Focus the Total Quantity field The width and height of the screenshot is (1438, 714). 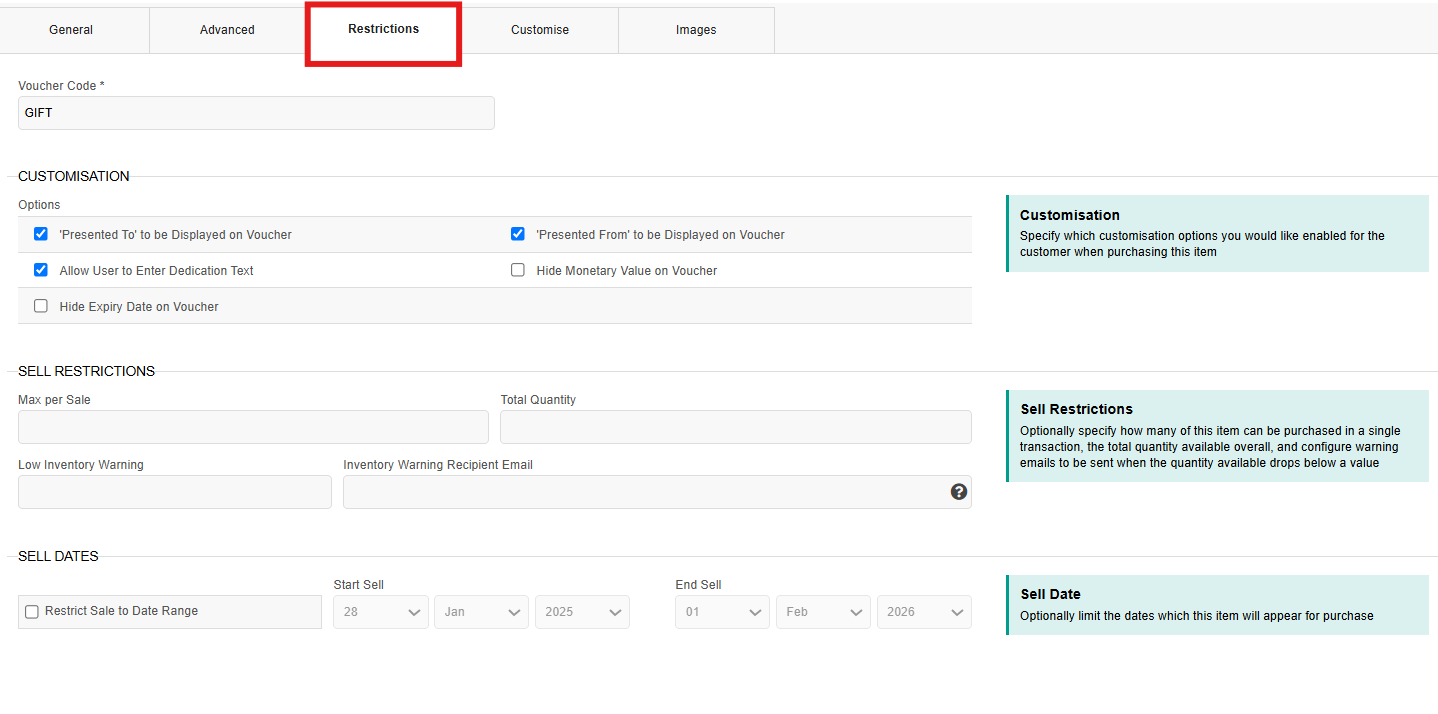[736, 427]
